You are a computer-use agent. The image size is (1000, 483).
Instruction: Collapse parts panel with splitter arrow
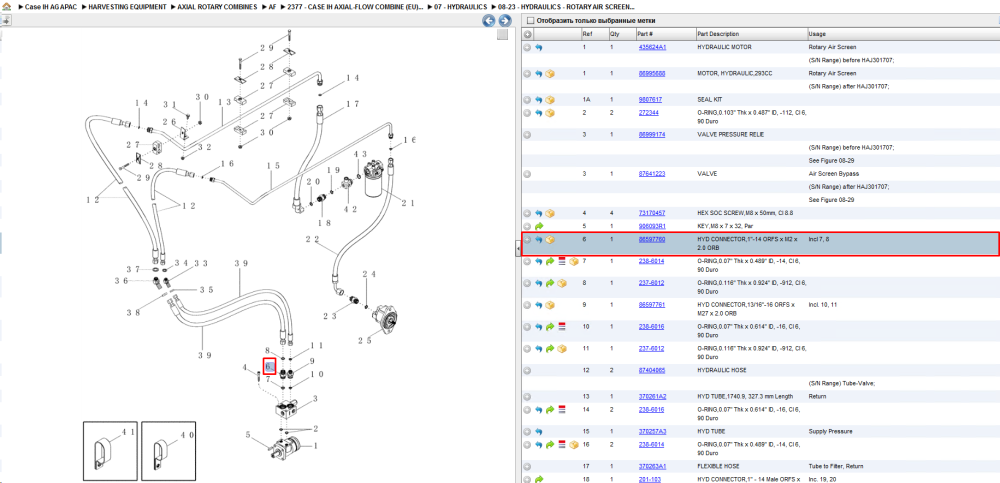click(518, 250)
